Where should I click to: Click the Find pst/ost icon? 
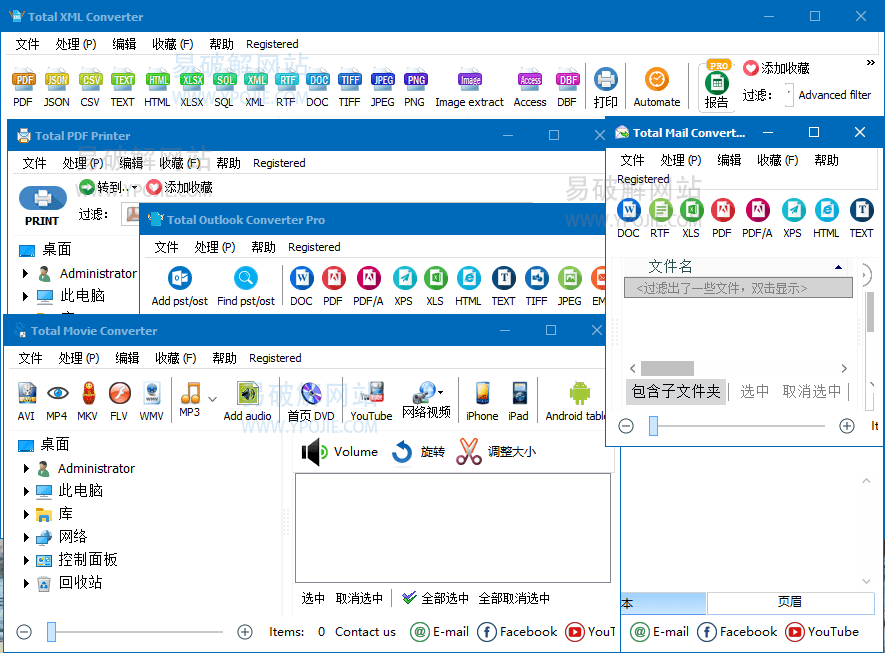click(x=245, y=279)
